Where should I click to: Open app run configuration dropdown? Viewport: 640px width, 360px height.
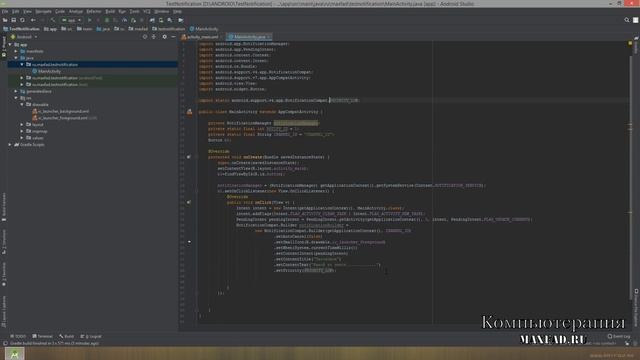click(x=71, y=20)
